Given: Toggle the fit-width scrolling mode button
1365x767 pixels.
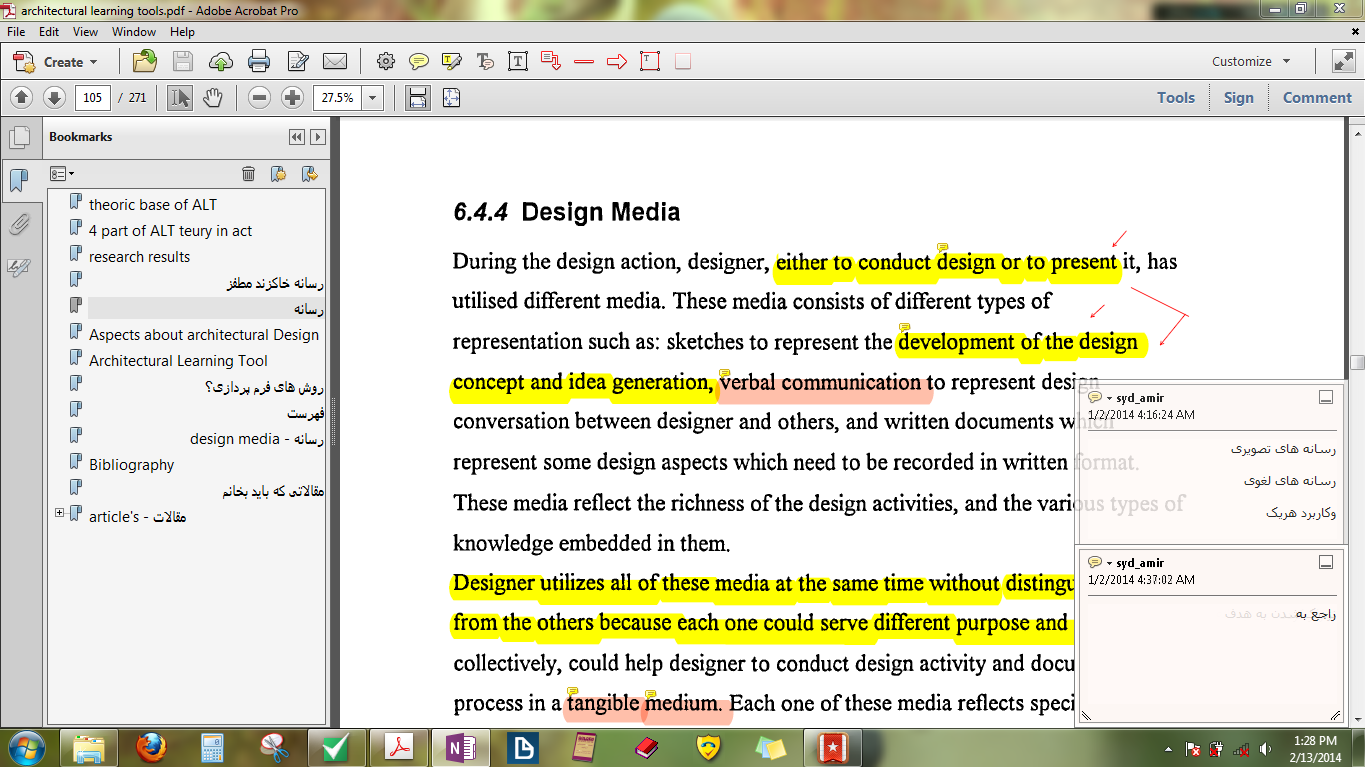Looking at the screenshot, I should (x=418, y=98).
